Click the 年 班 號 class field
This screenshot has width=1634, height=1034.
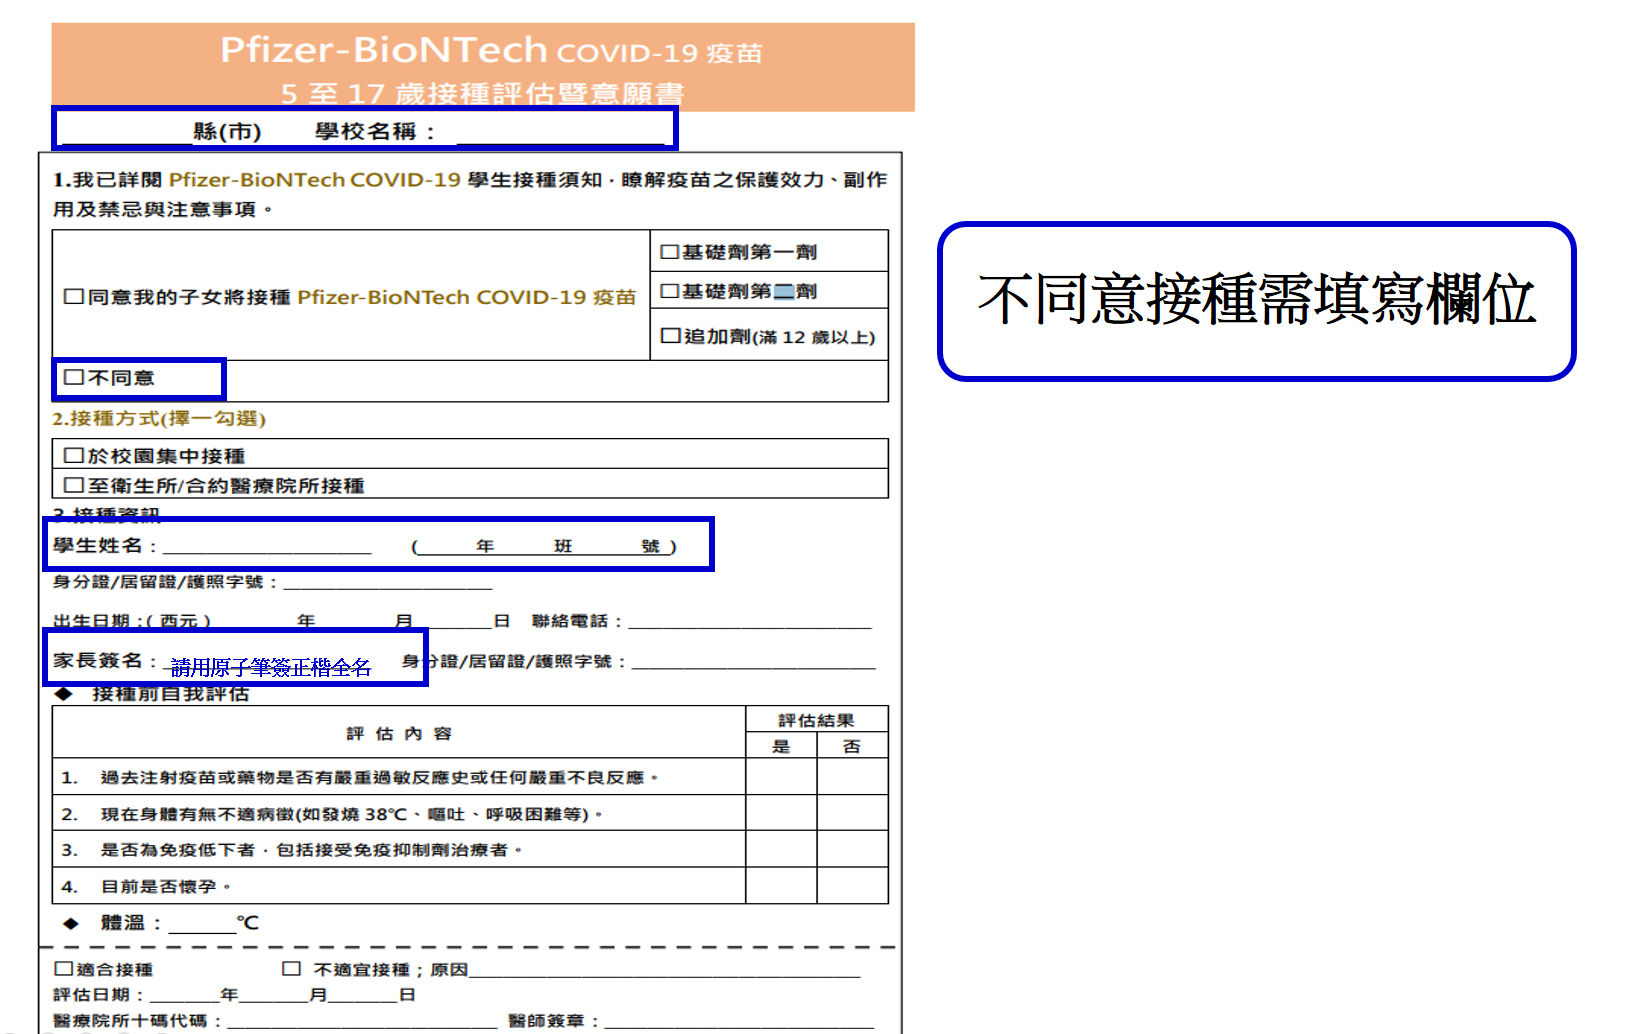coord(545,546)
